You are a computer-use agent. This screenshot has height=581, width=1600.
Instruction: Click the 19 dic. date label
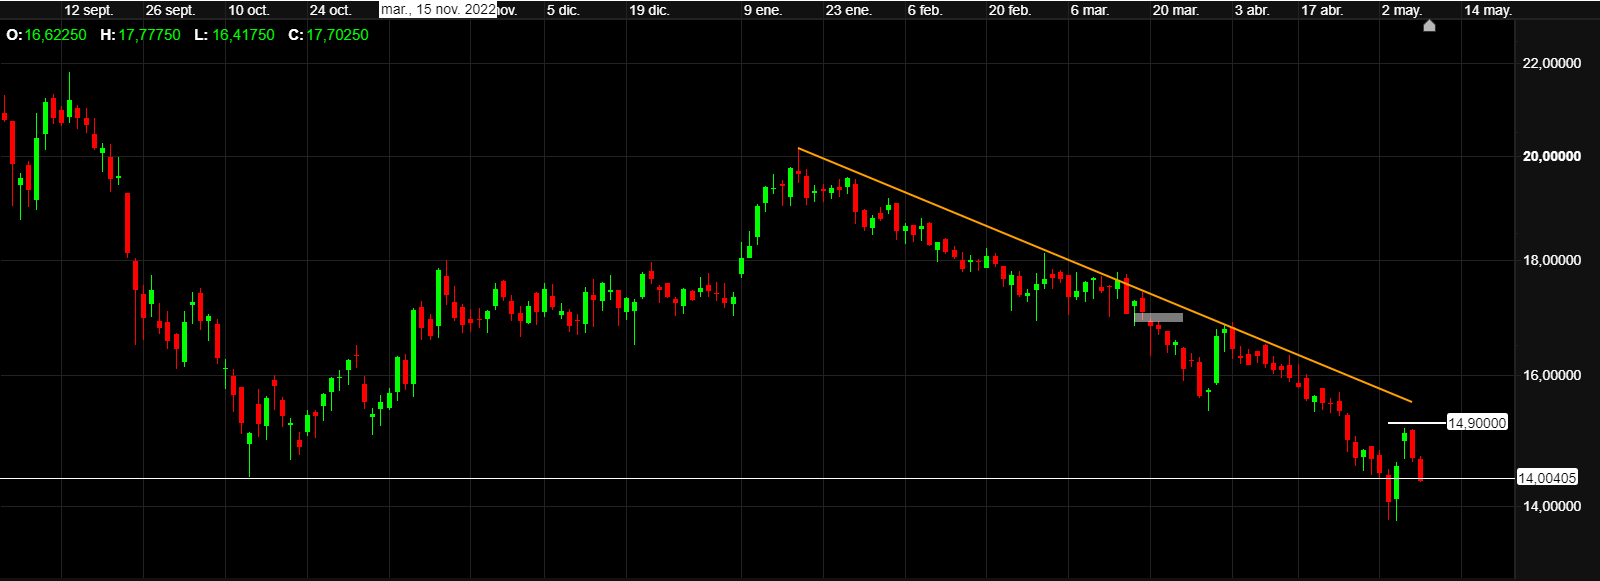tap(649, 10)
